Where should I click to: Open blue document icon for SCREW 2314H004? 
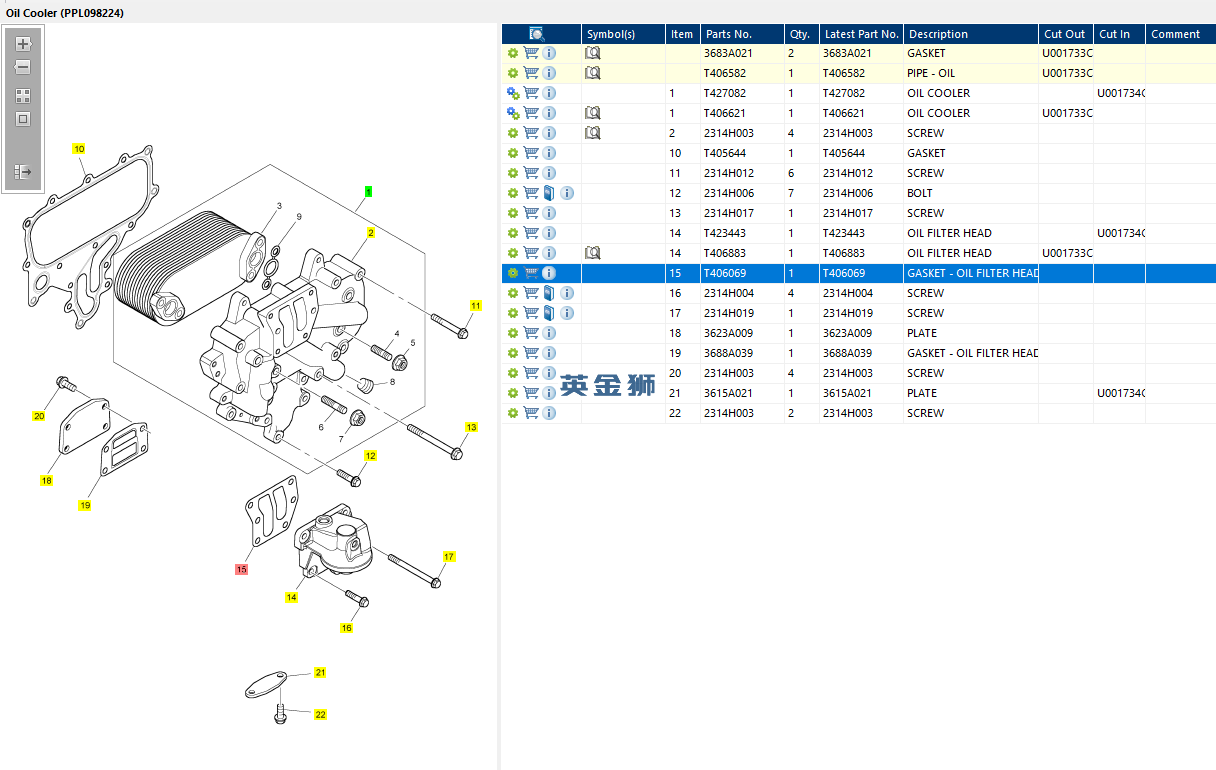549,293
